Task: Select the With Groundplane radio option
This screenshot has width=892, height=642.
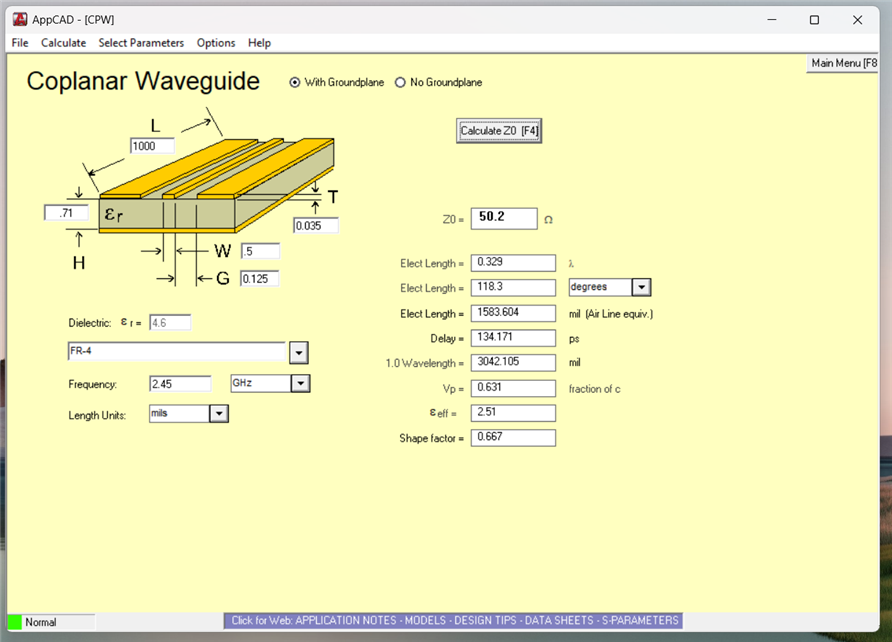Action: [x=295, y=83]
